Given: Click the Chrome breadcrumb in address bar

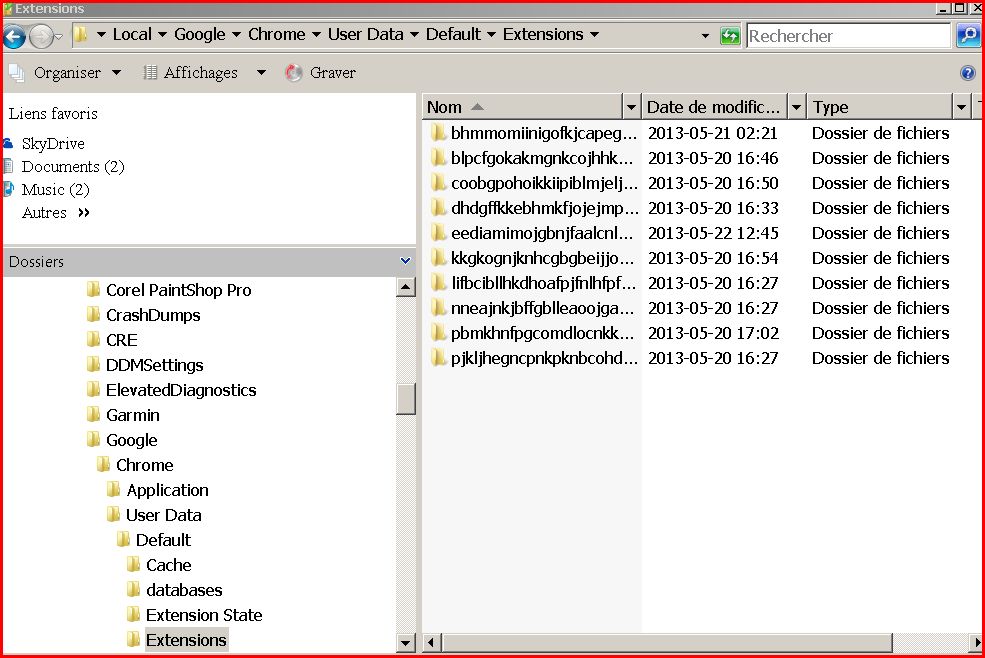Looking at the screenshot, I should coord(276,34).
